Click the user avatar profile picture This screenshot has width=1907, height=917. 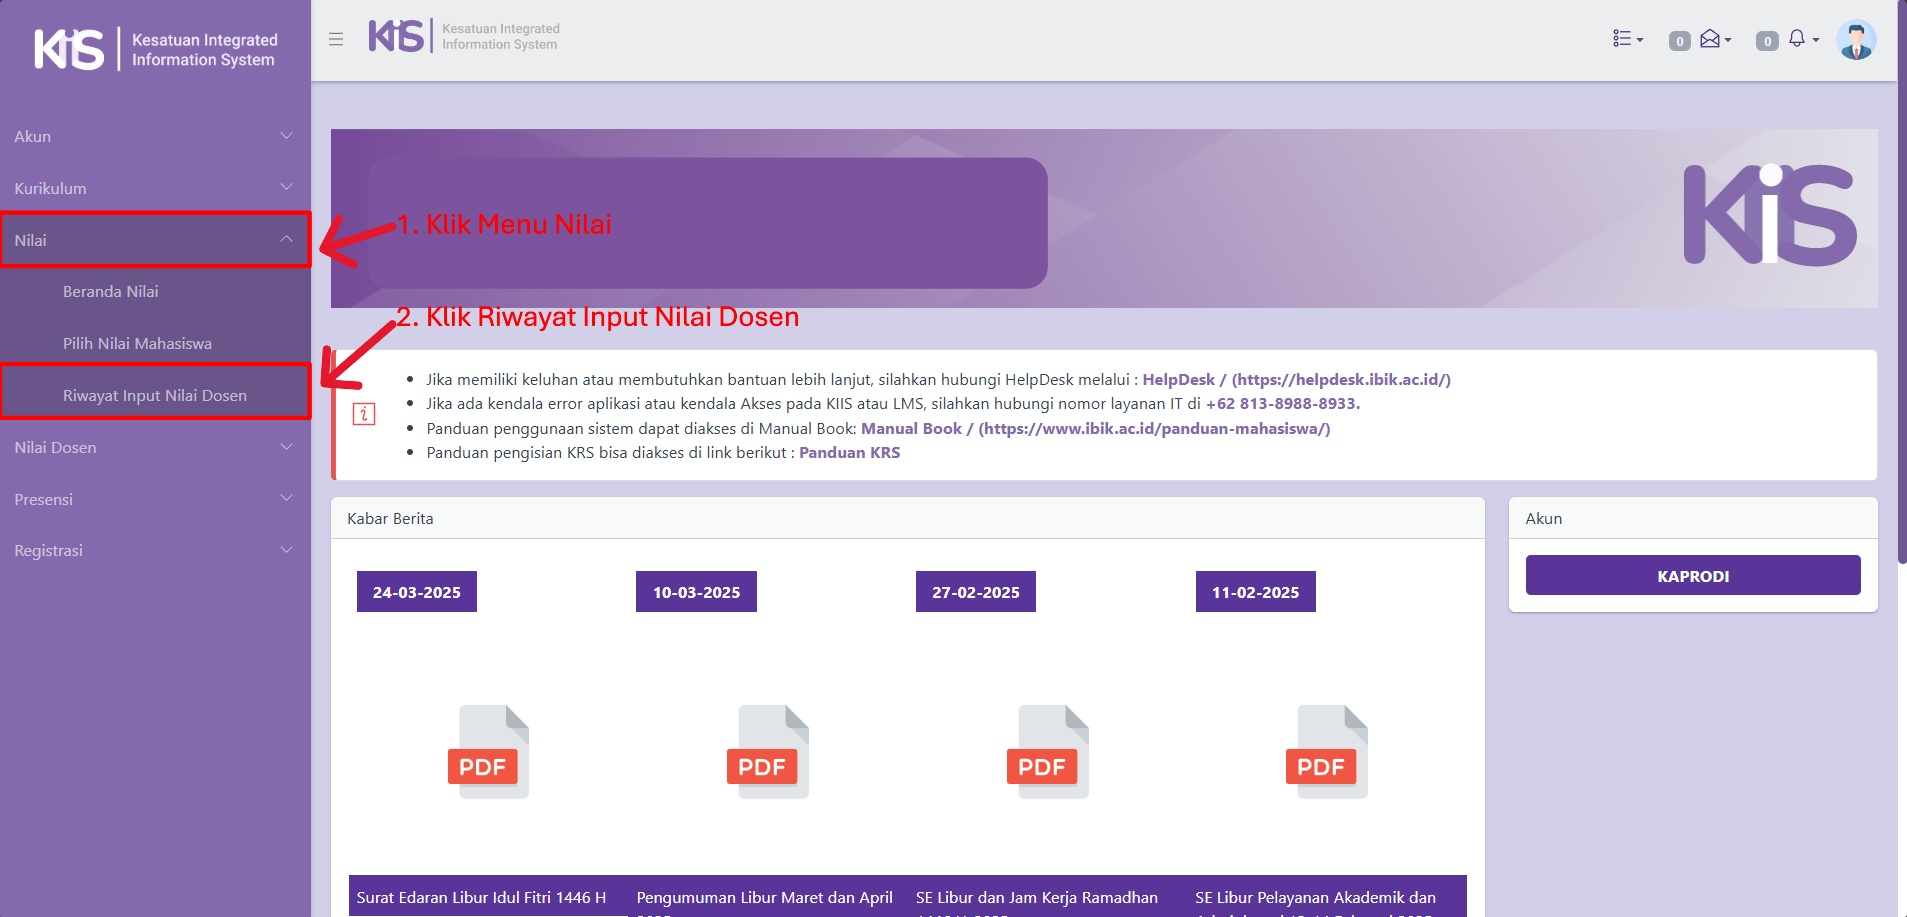click(x=1856, y=40)
